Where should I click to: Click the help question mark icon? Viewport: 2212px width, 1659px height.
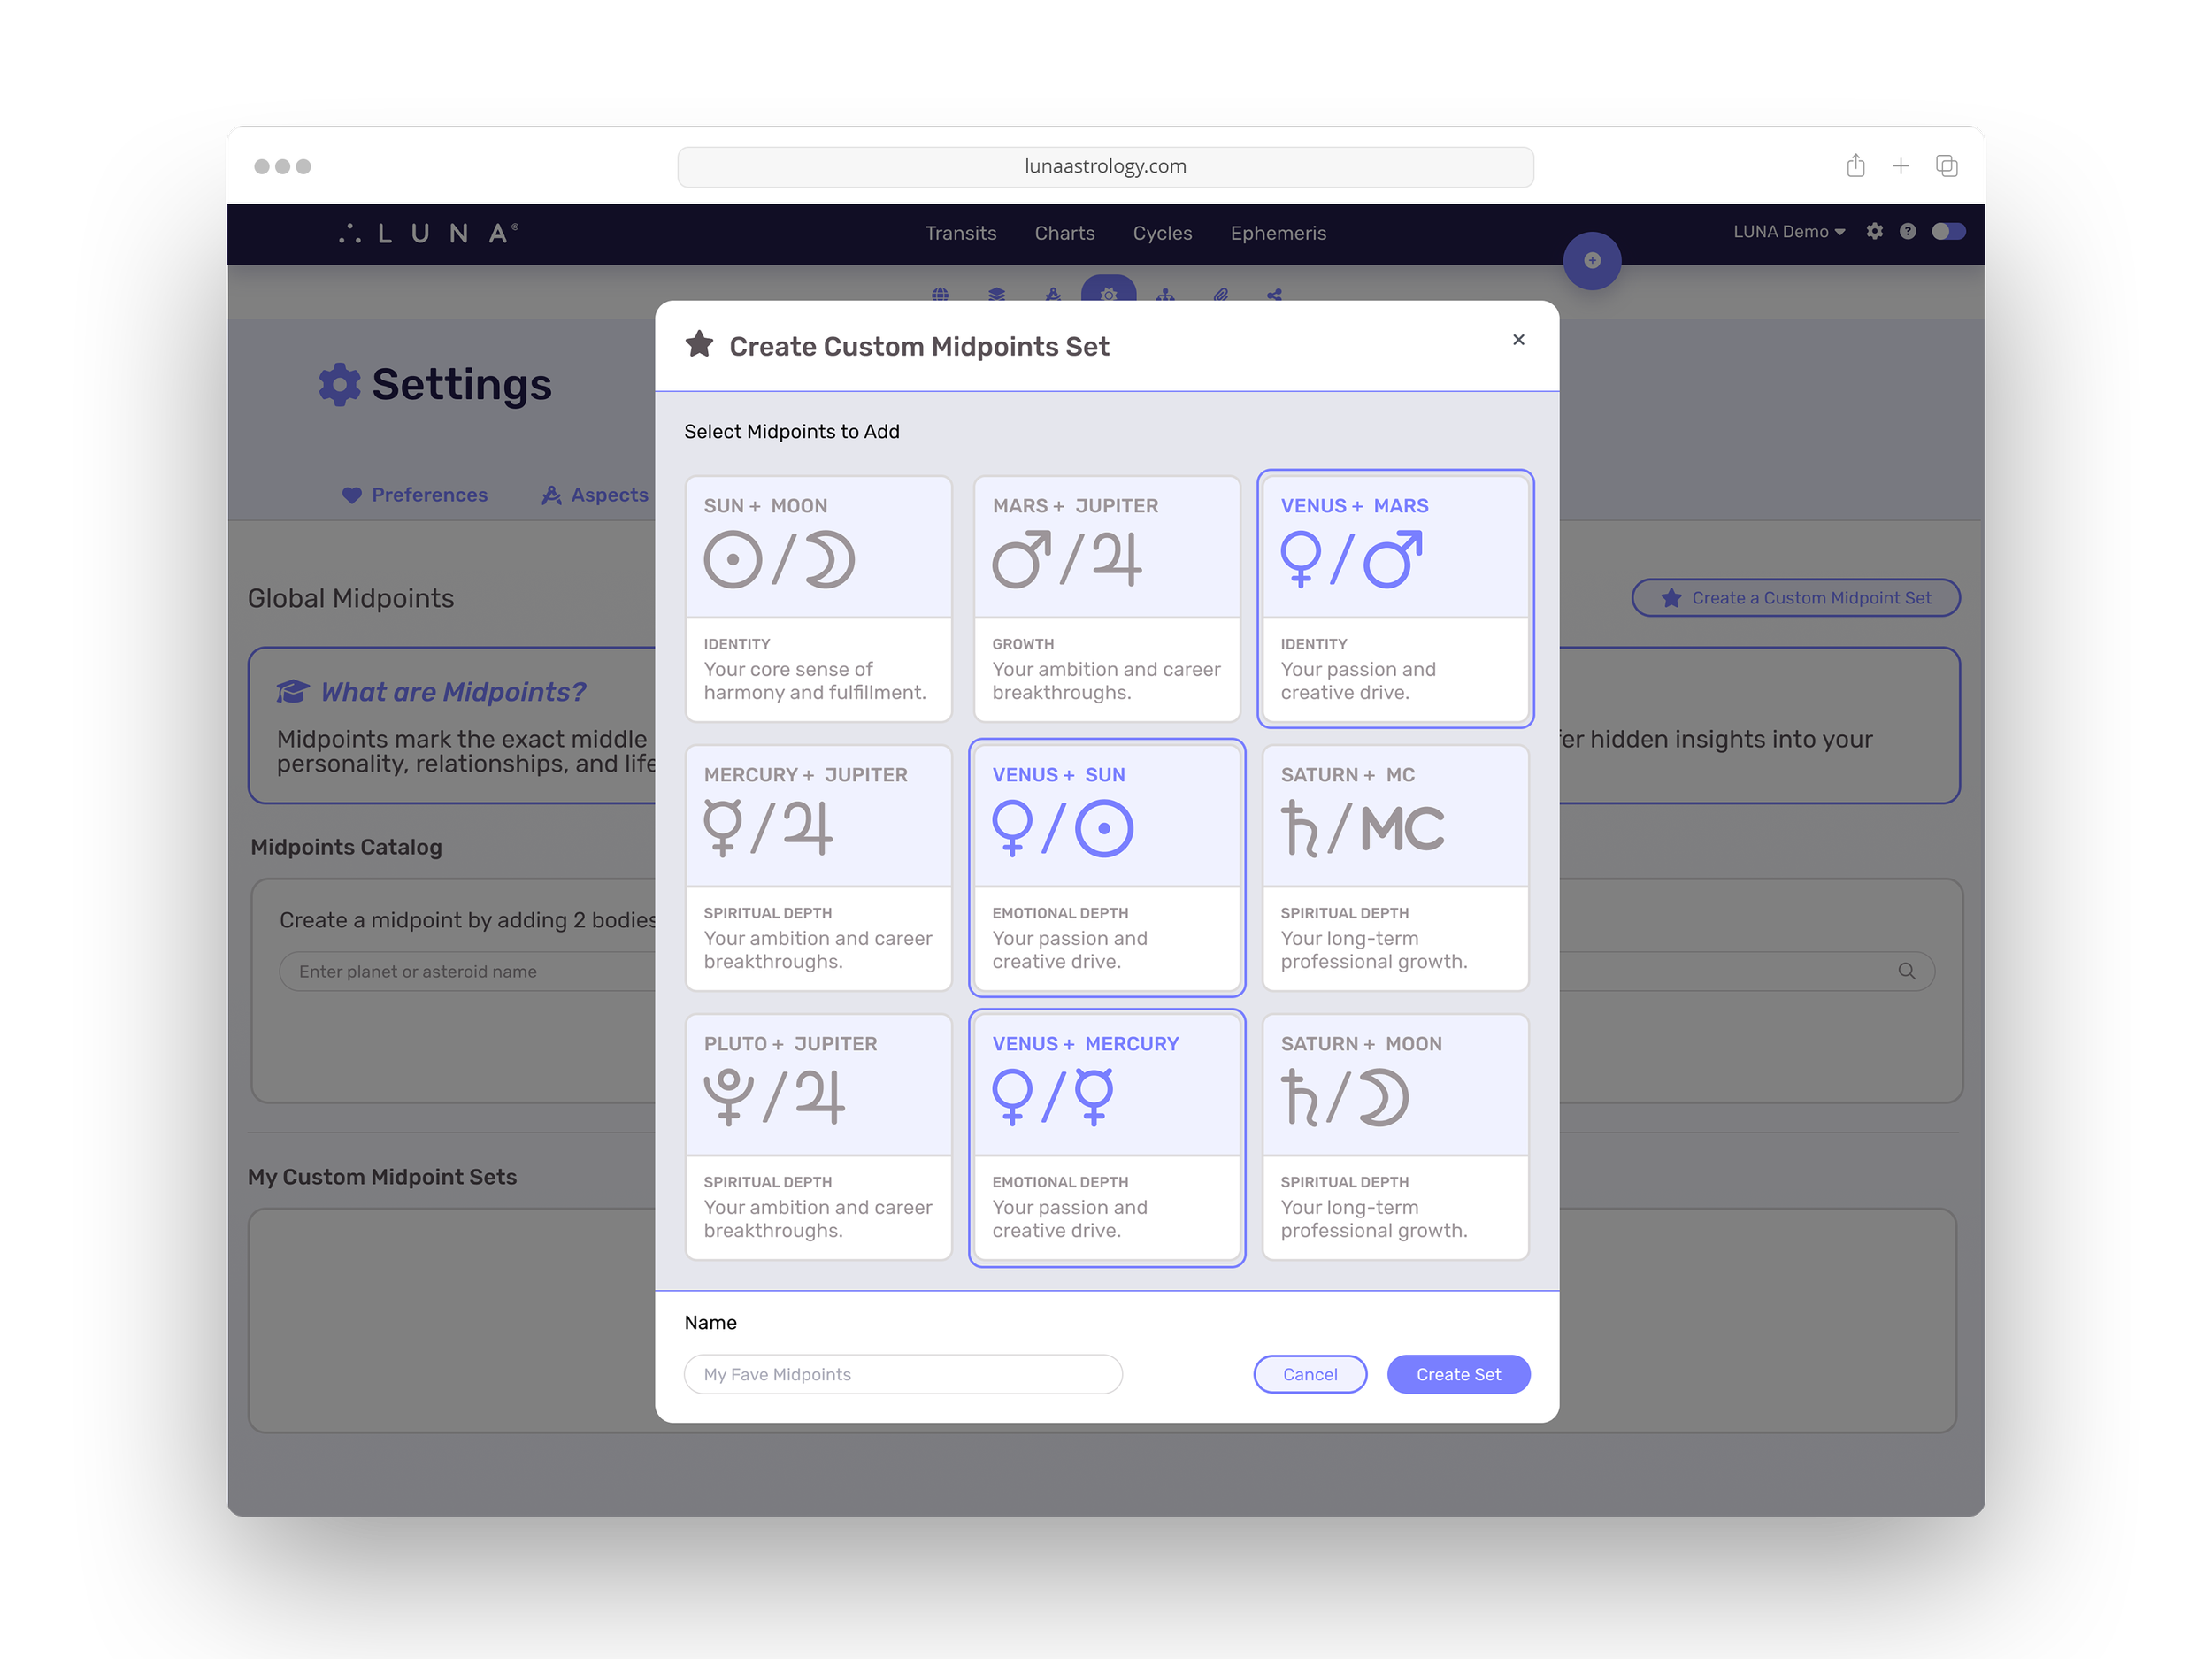tap(1908, 232)
